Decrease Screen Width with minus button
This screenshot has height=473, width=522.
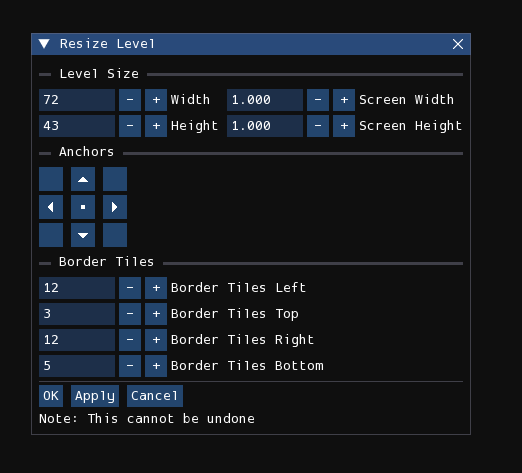318,100
